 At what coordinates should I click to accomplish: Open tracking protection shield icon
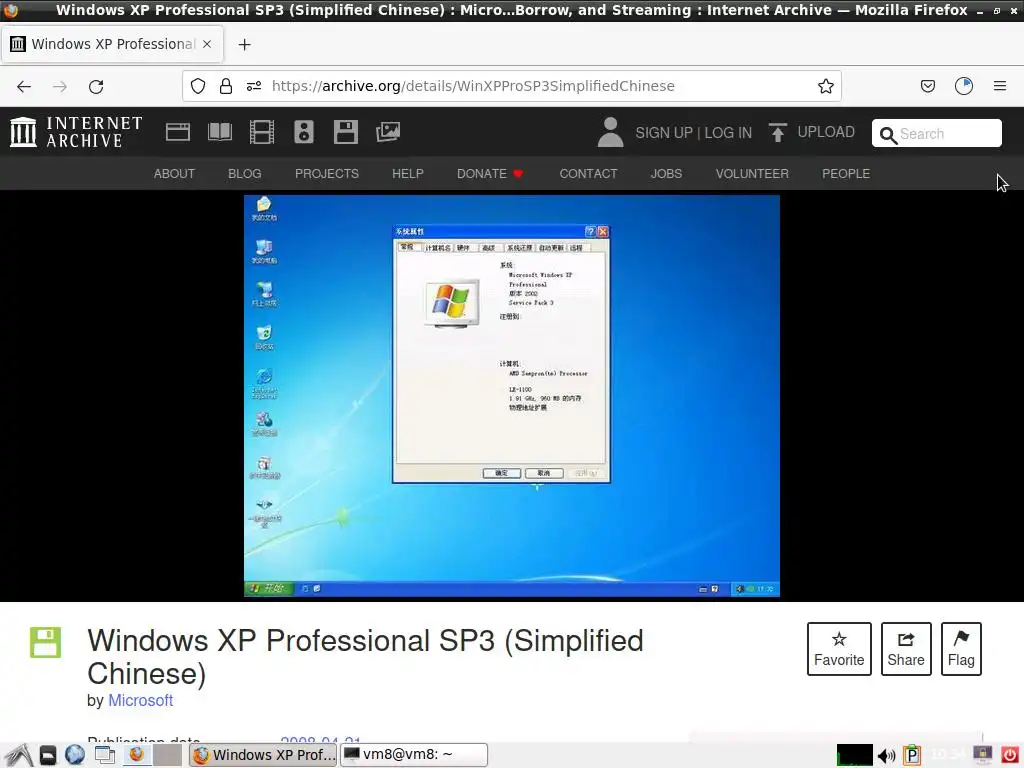click(198, 86)
